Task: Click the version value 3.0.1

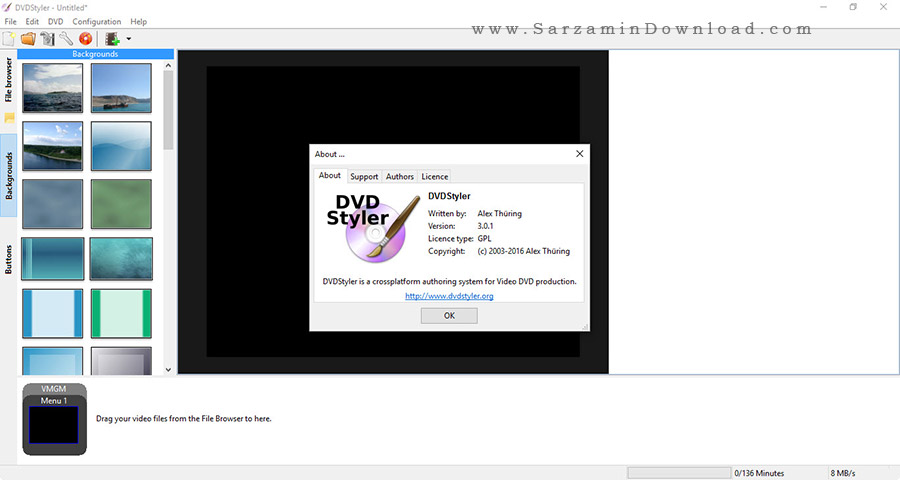Action: [x=485, y=226]
